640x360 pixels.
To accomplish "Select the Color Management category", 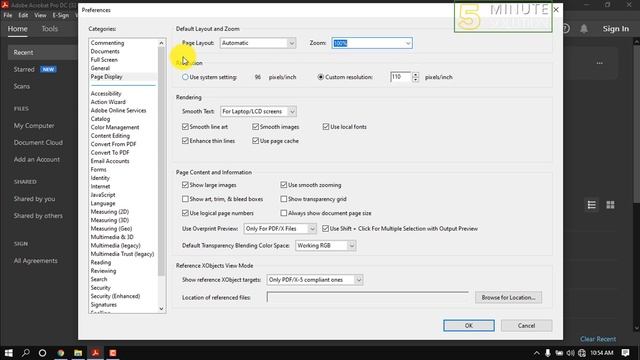I will point(115,127).
